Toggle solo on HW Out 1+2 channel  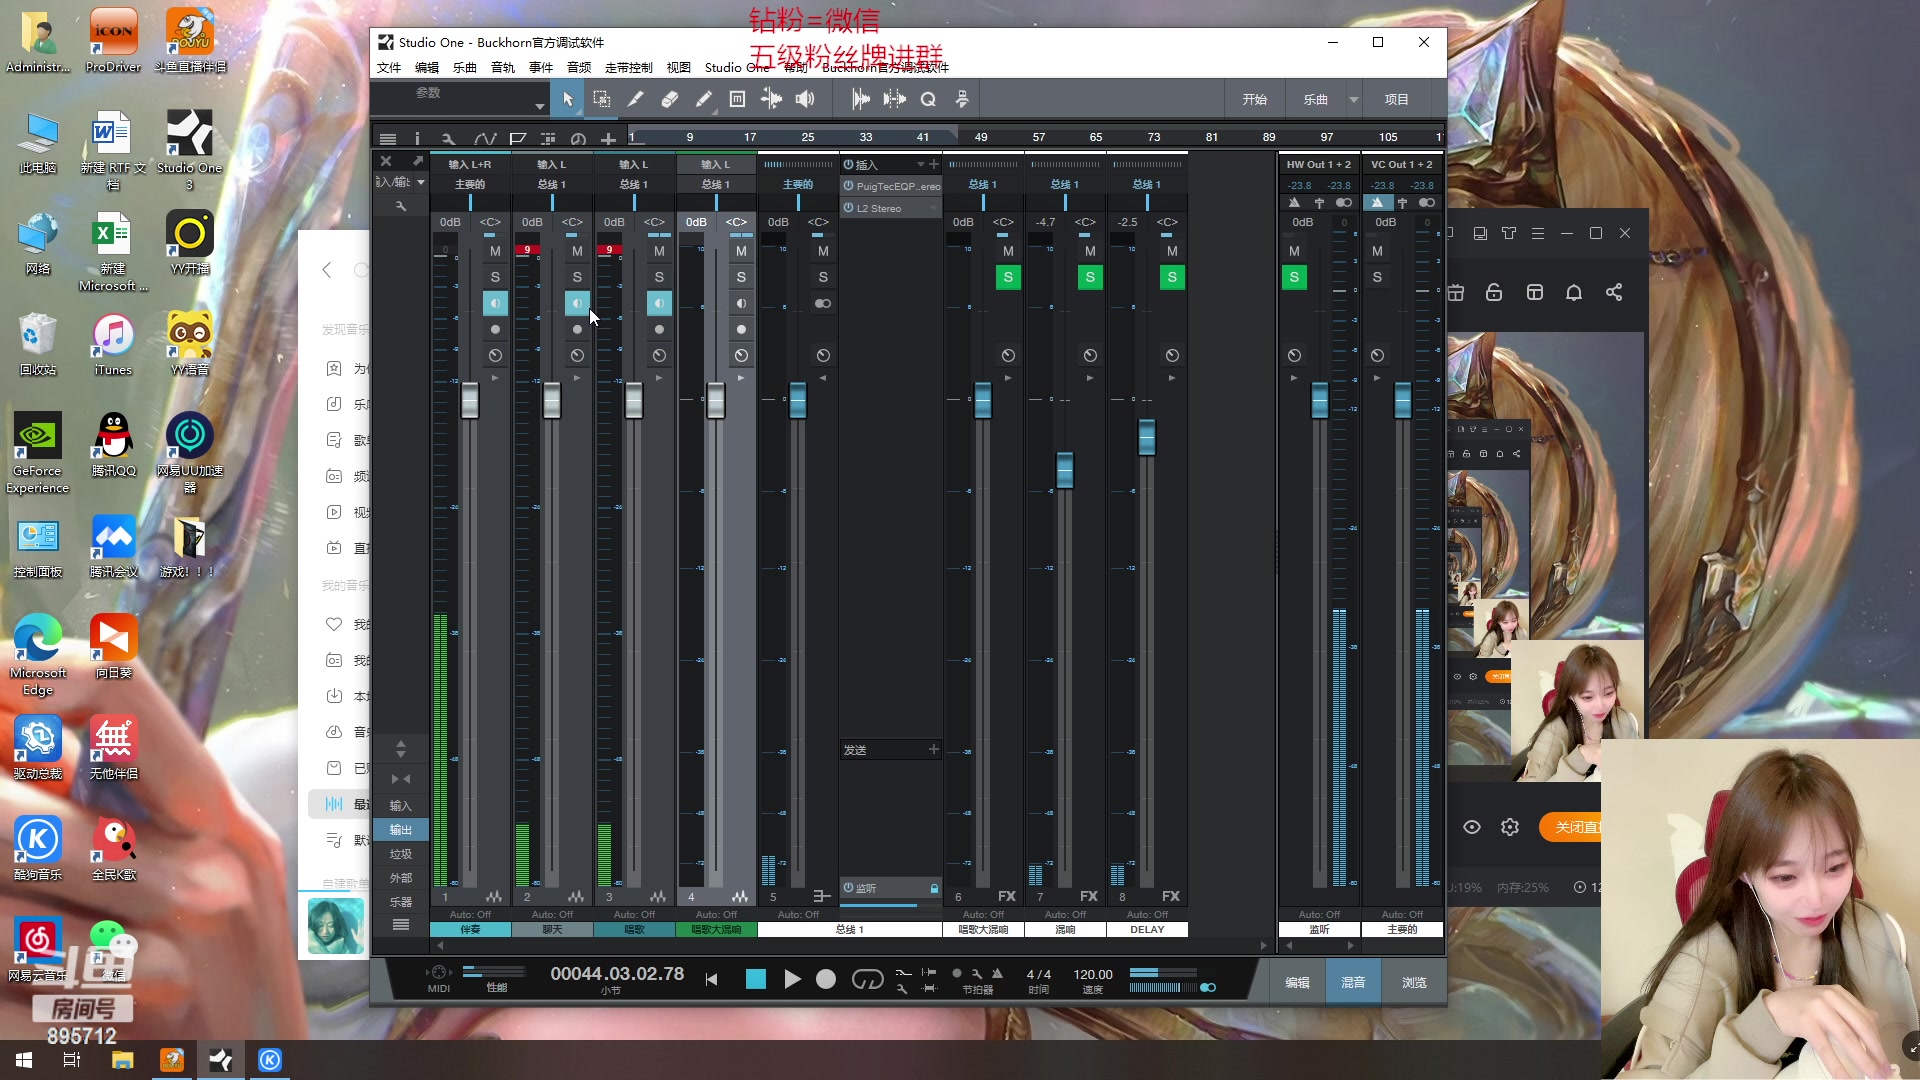click(x=1294, y=277)
